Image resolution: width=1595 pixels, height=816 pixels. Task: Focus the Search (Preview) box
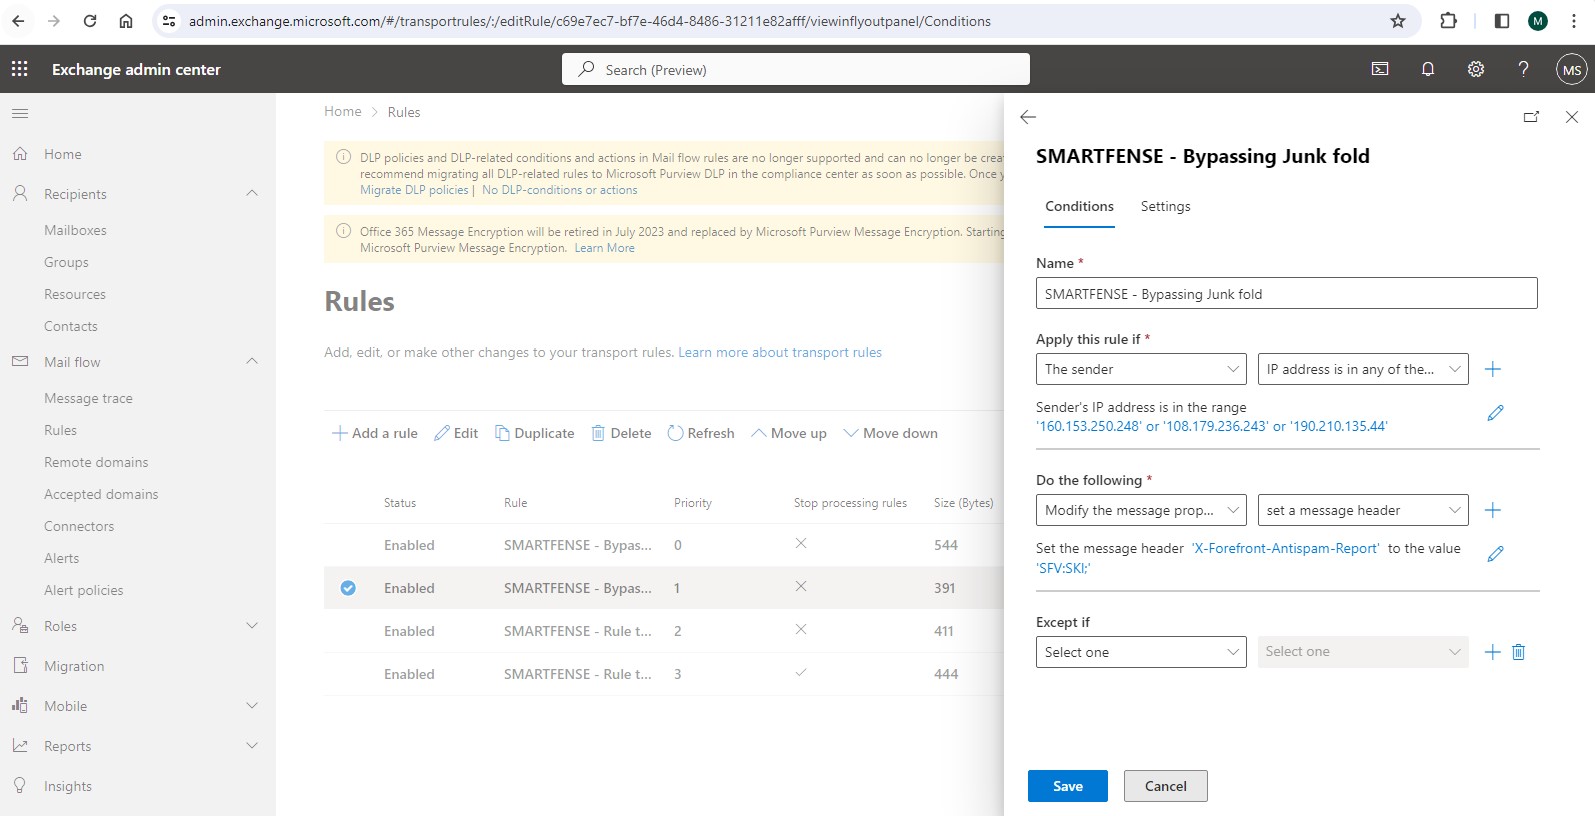(796, 69)
